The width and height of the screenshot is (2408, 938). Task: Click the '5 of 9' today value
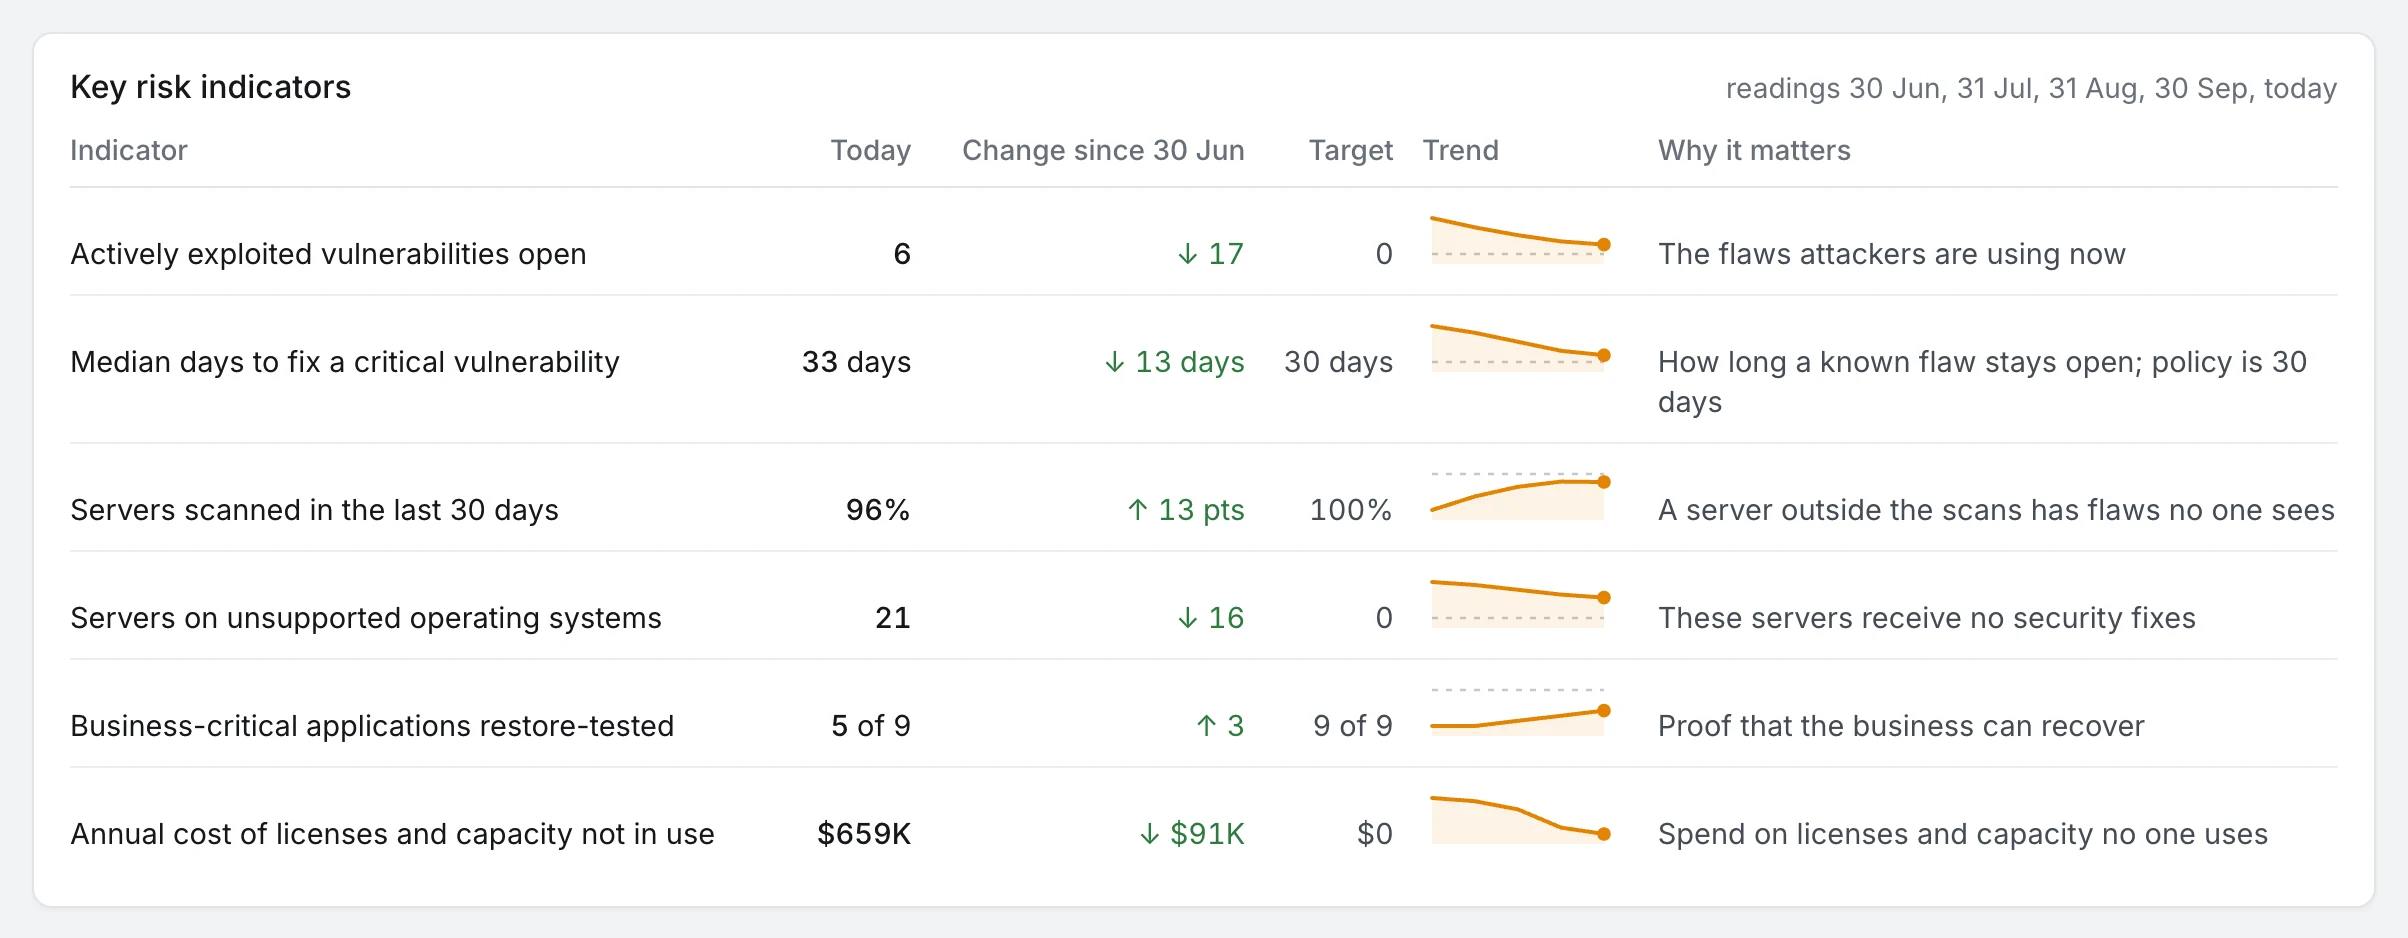point(871,726)
